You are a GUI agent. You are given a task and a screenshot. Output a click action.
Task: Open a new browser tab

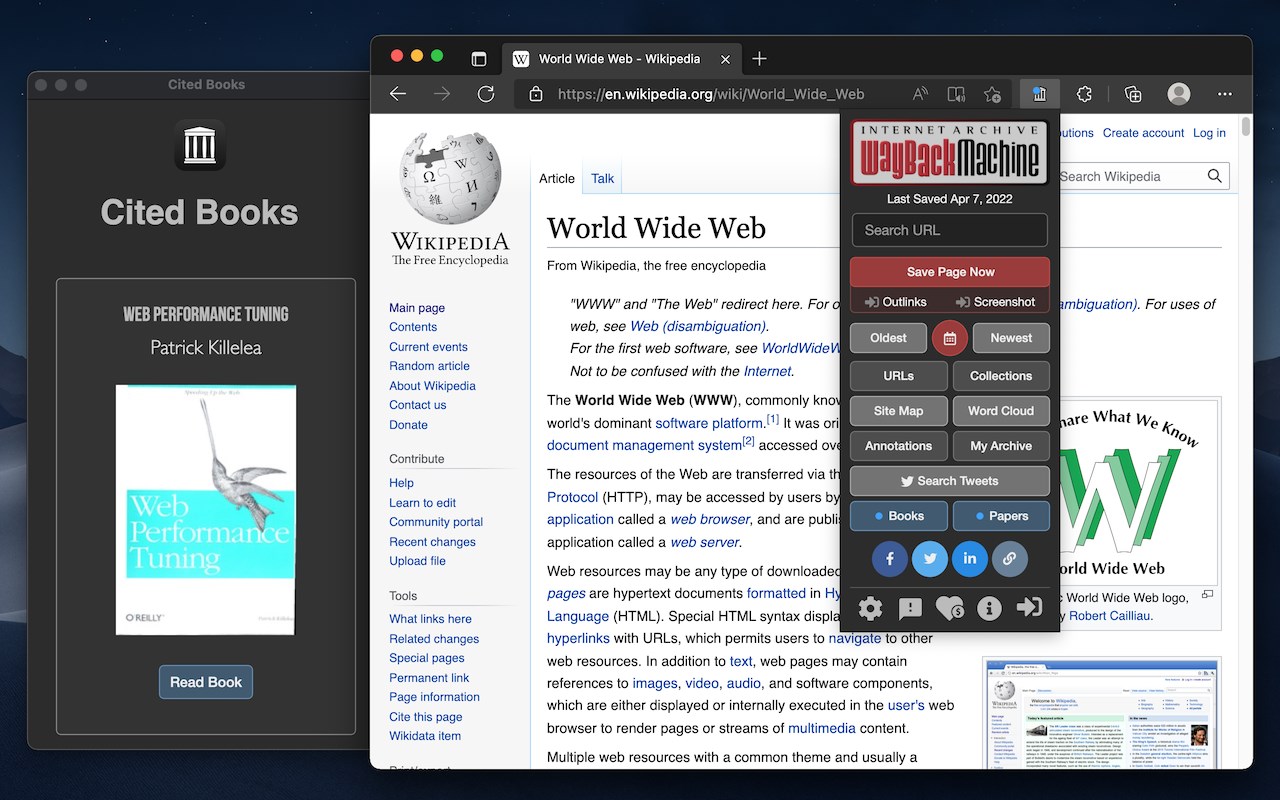click(759, 59)
